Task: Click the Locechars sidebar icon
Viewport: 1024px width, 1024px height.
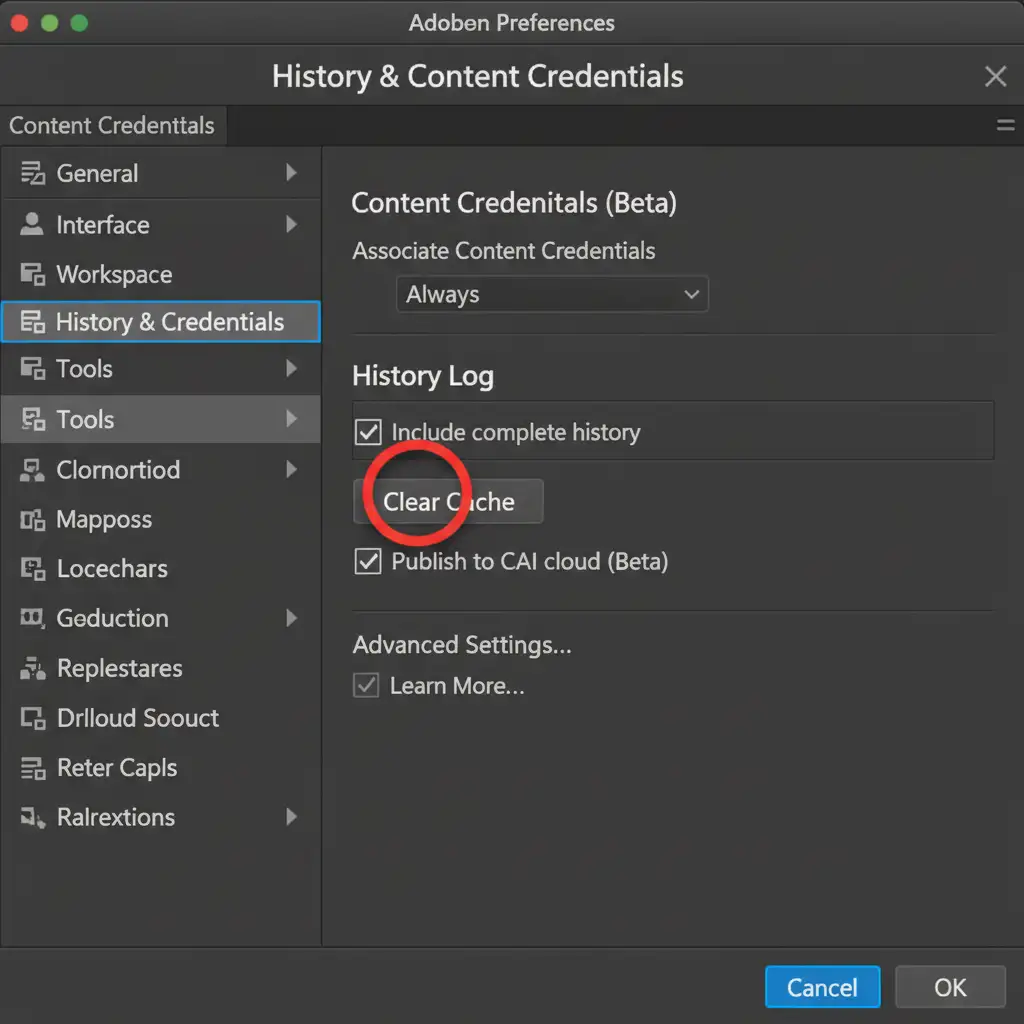Action: coord(33,568)
